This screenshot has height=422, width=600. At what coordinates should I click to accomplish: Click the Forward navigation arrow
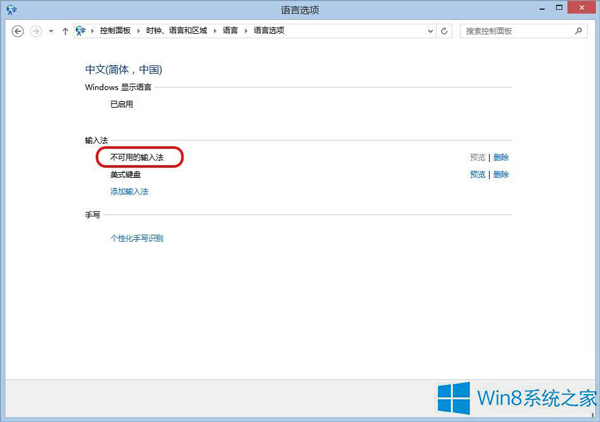coord(36,31)
